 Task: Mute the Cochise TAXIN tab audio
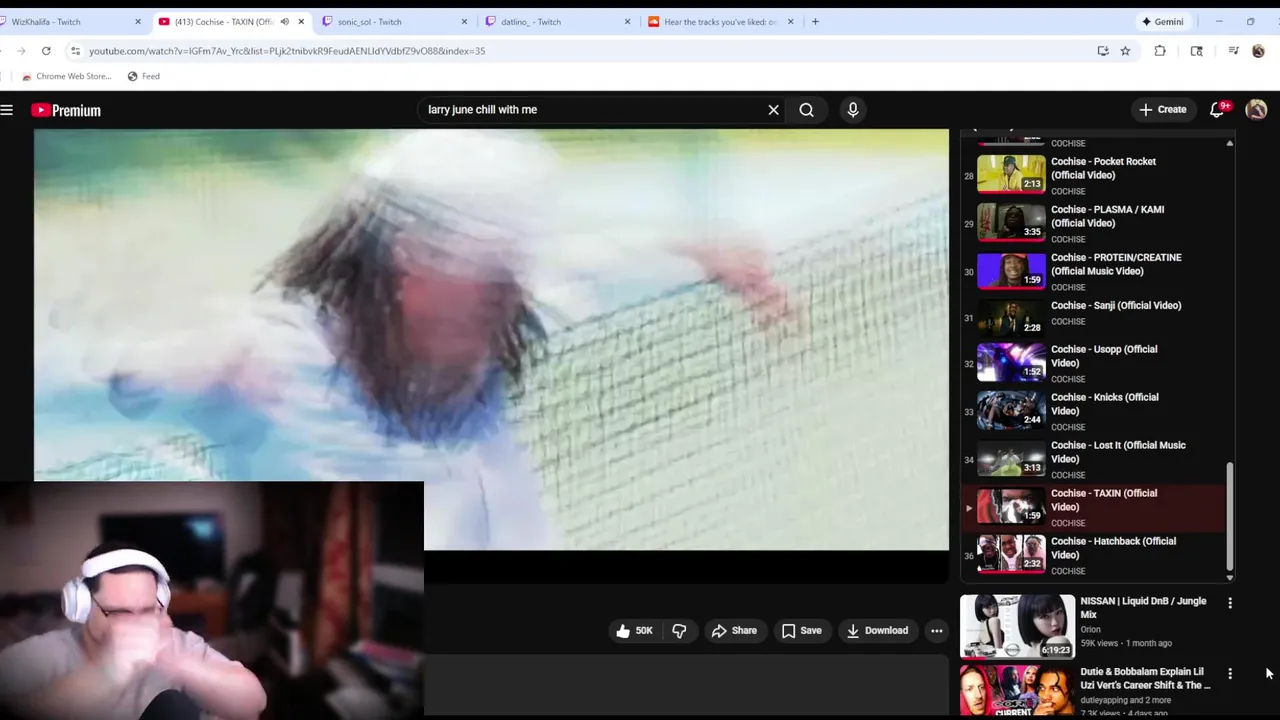(x=284, y=21)
